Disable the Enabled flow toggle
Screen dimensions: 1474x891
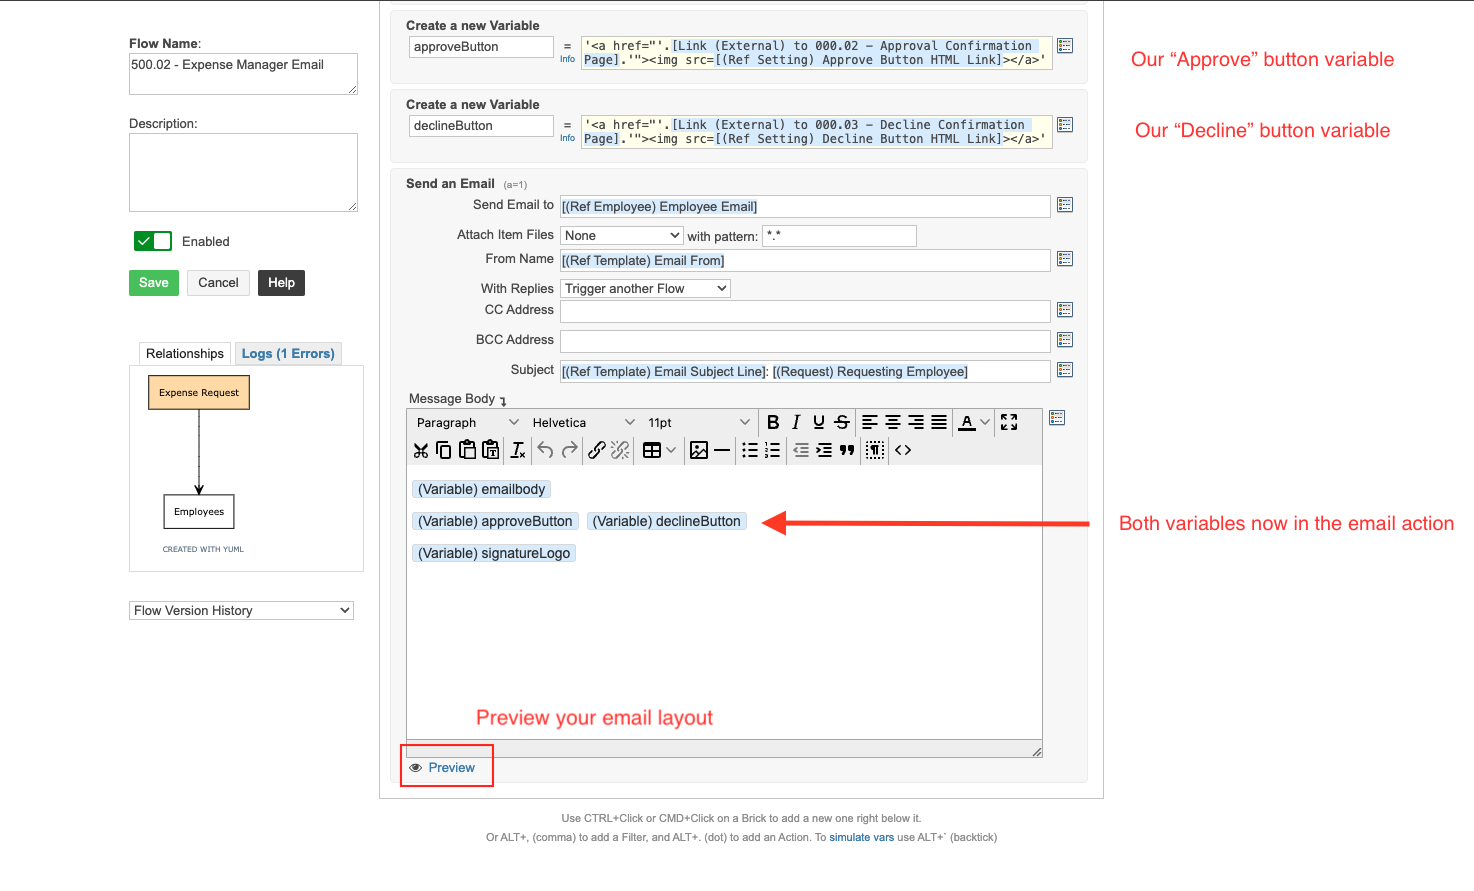tap(152, 241)
